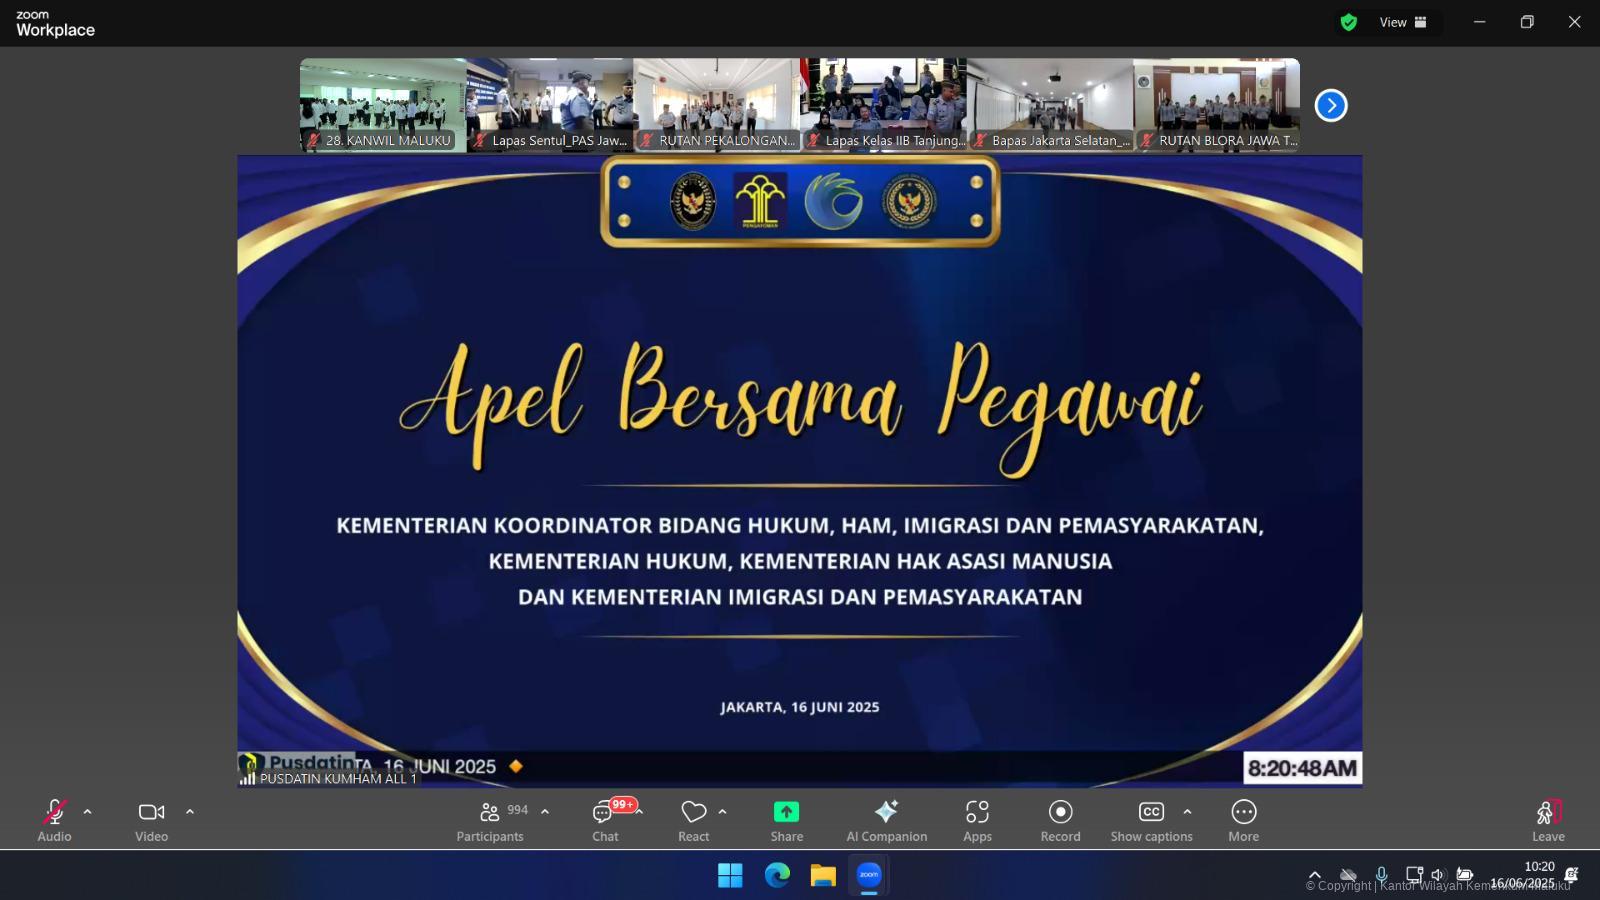Open the View layout menu
Viewport: 1600px width, 900px height.
[1404, 22]
